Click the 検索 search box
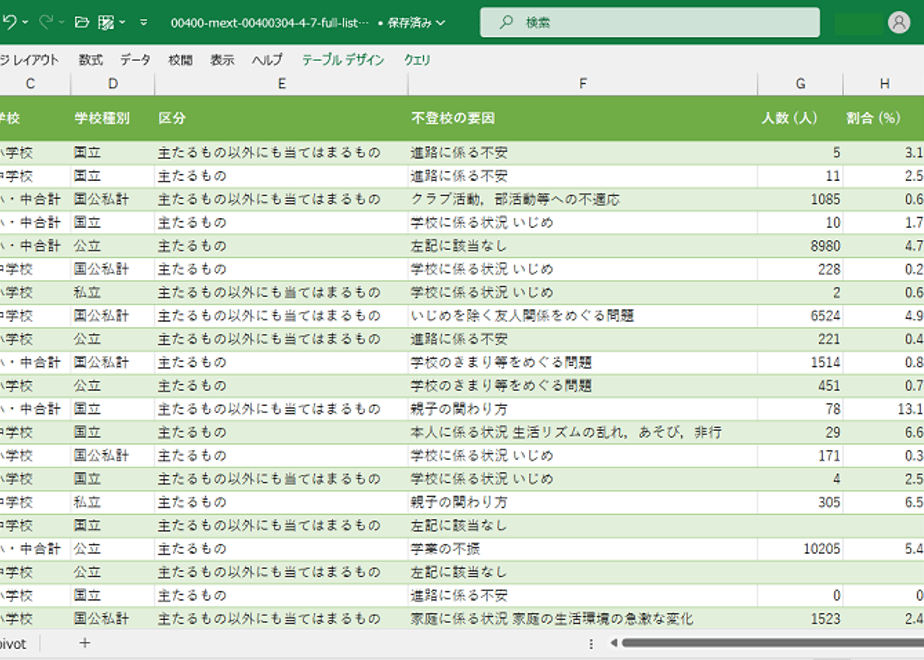 pos(649,22)
